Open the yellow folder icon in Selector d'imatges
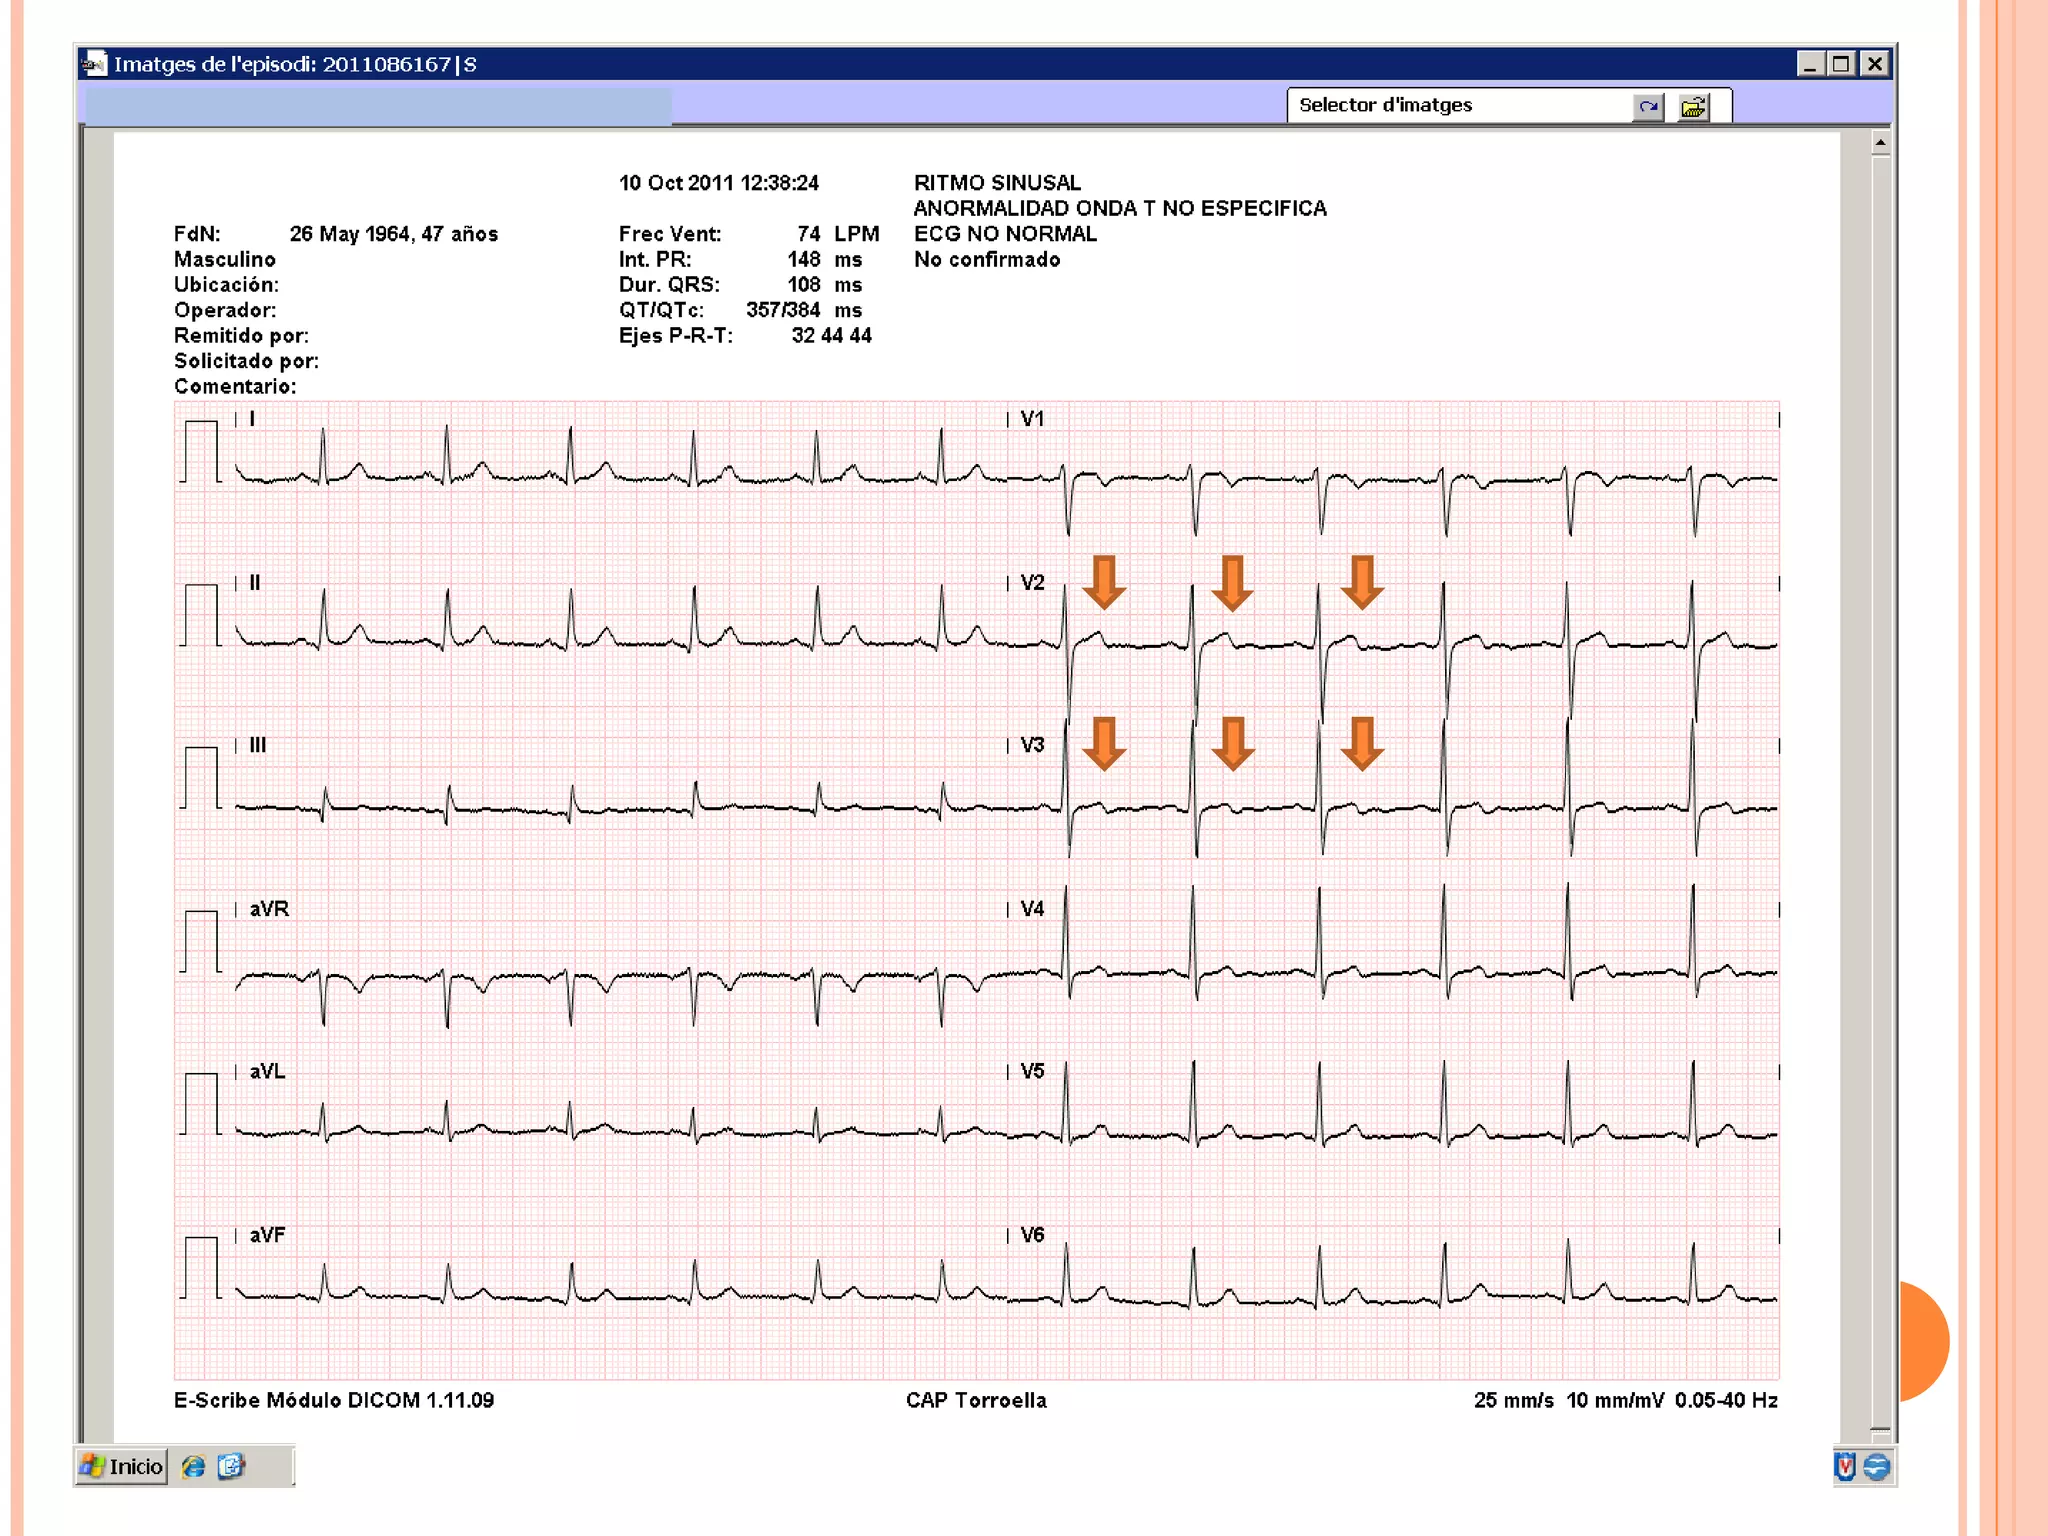The height and width of the screenshot is (1536, 2048). tap(1693, 106)
